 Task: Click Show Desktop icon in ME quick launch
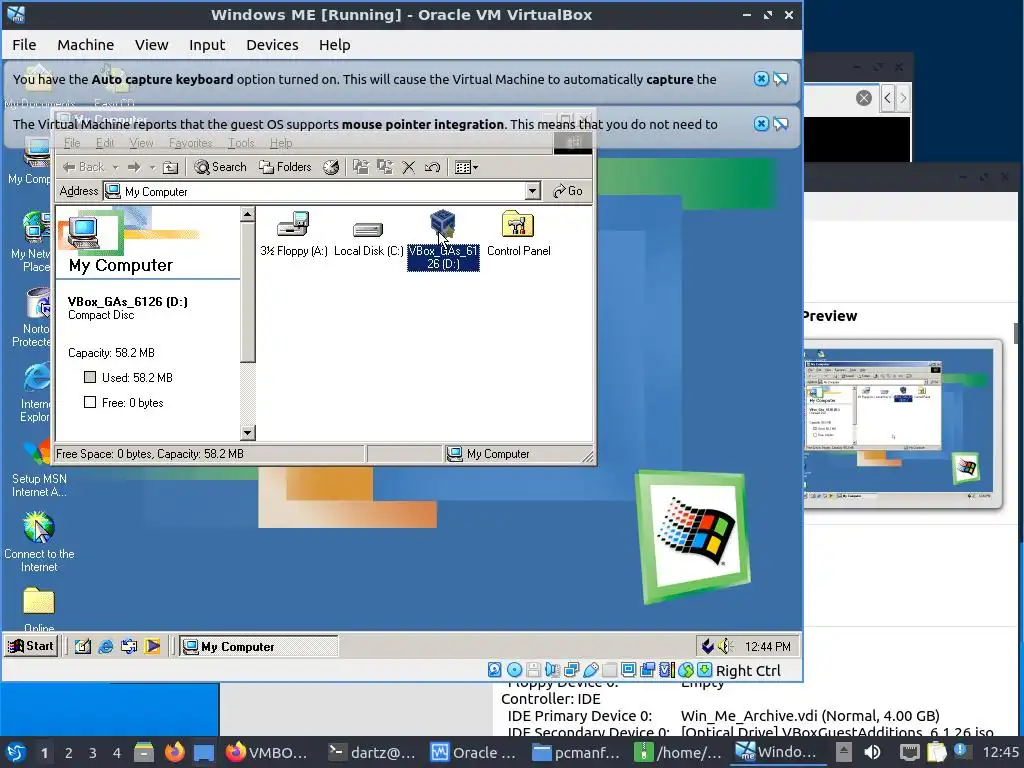pos(83,647)
